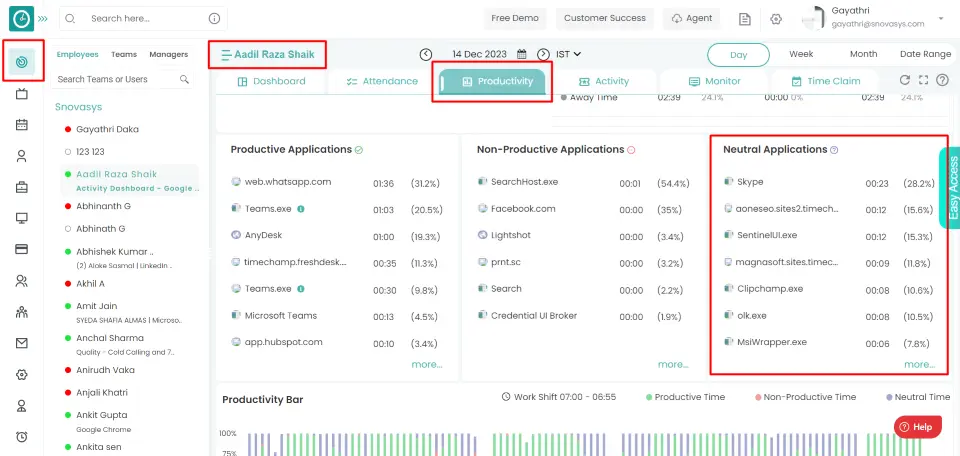Image resolution: width=960 pixels, height=456 pixels.
Task: Show more Non-Productive Applications
Action: 673,364
